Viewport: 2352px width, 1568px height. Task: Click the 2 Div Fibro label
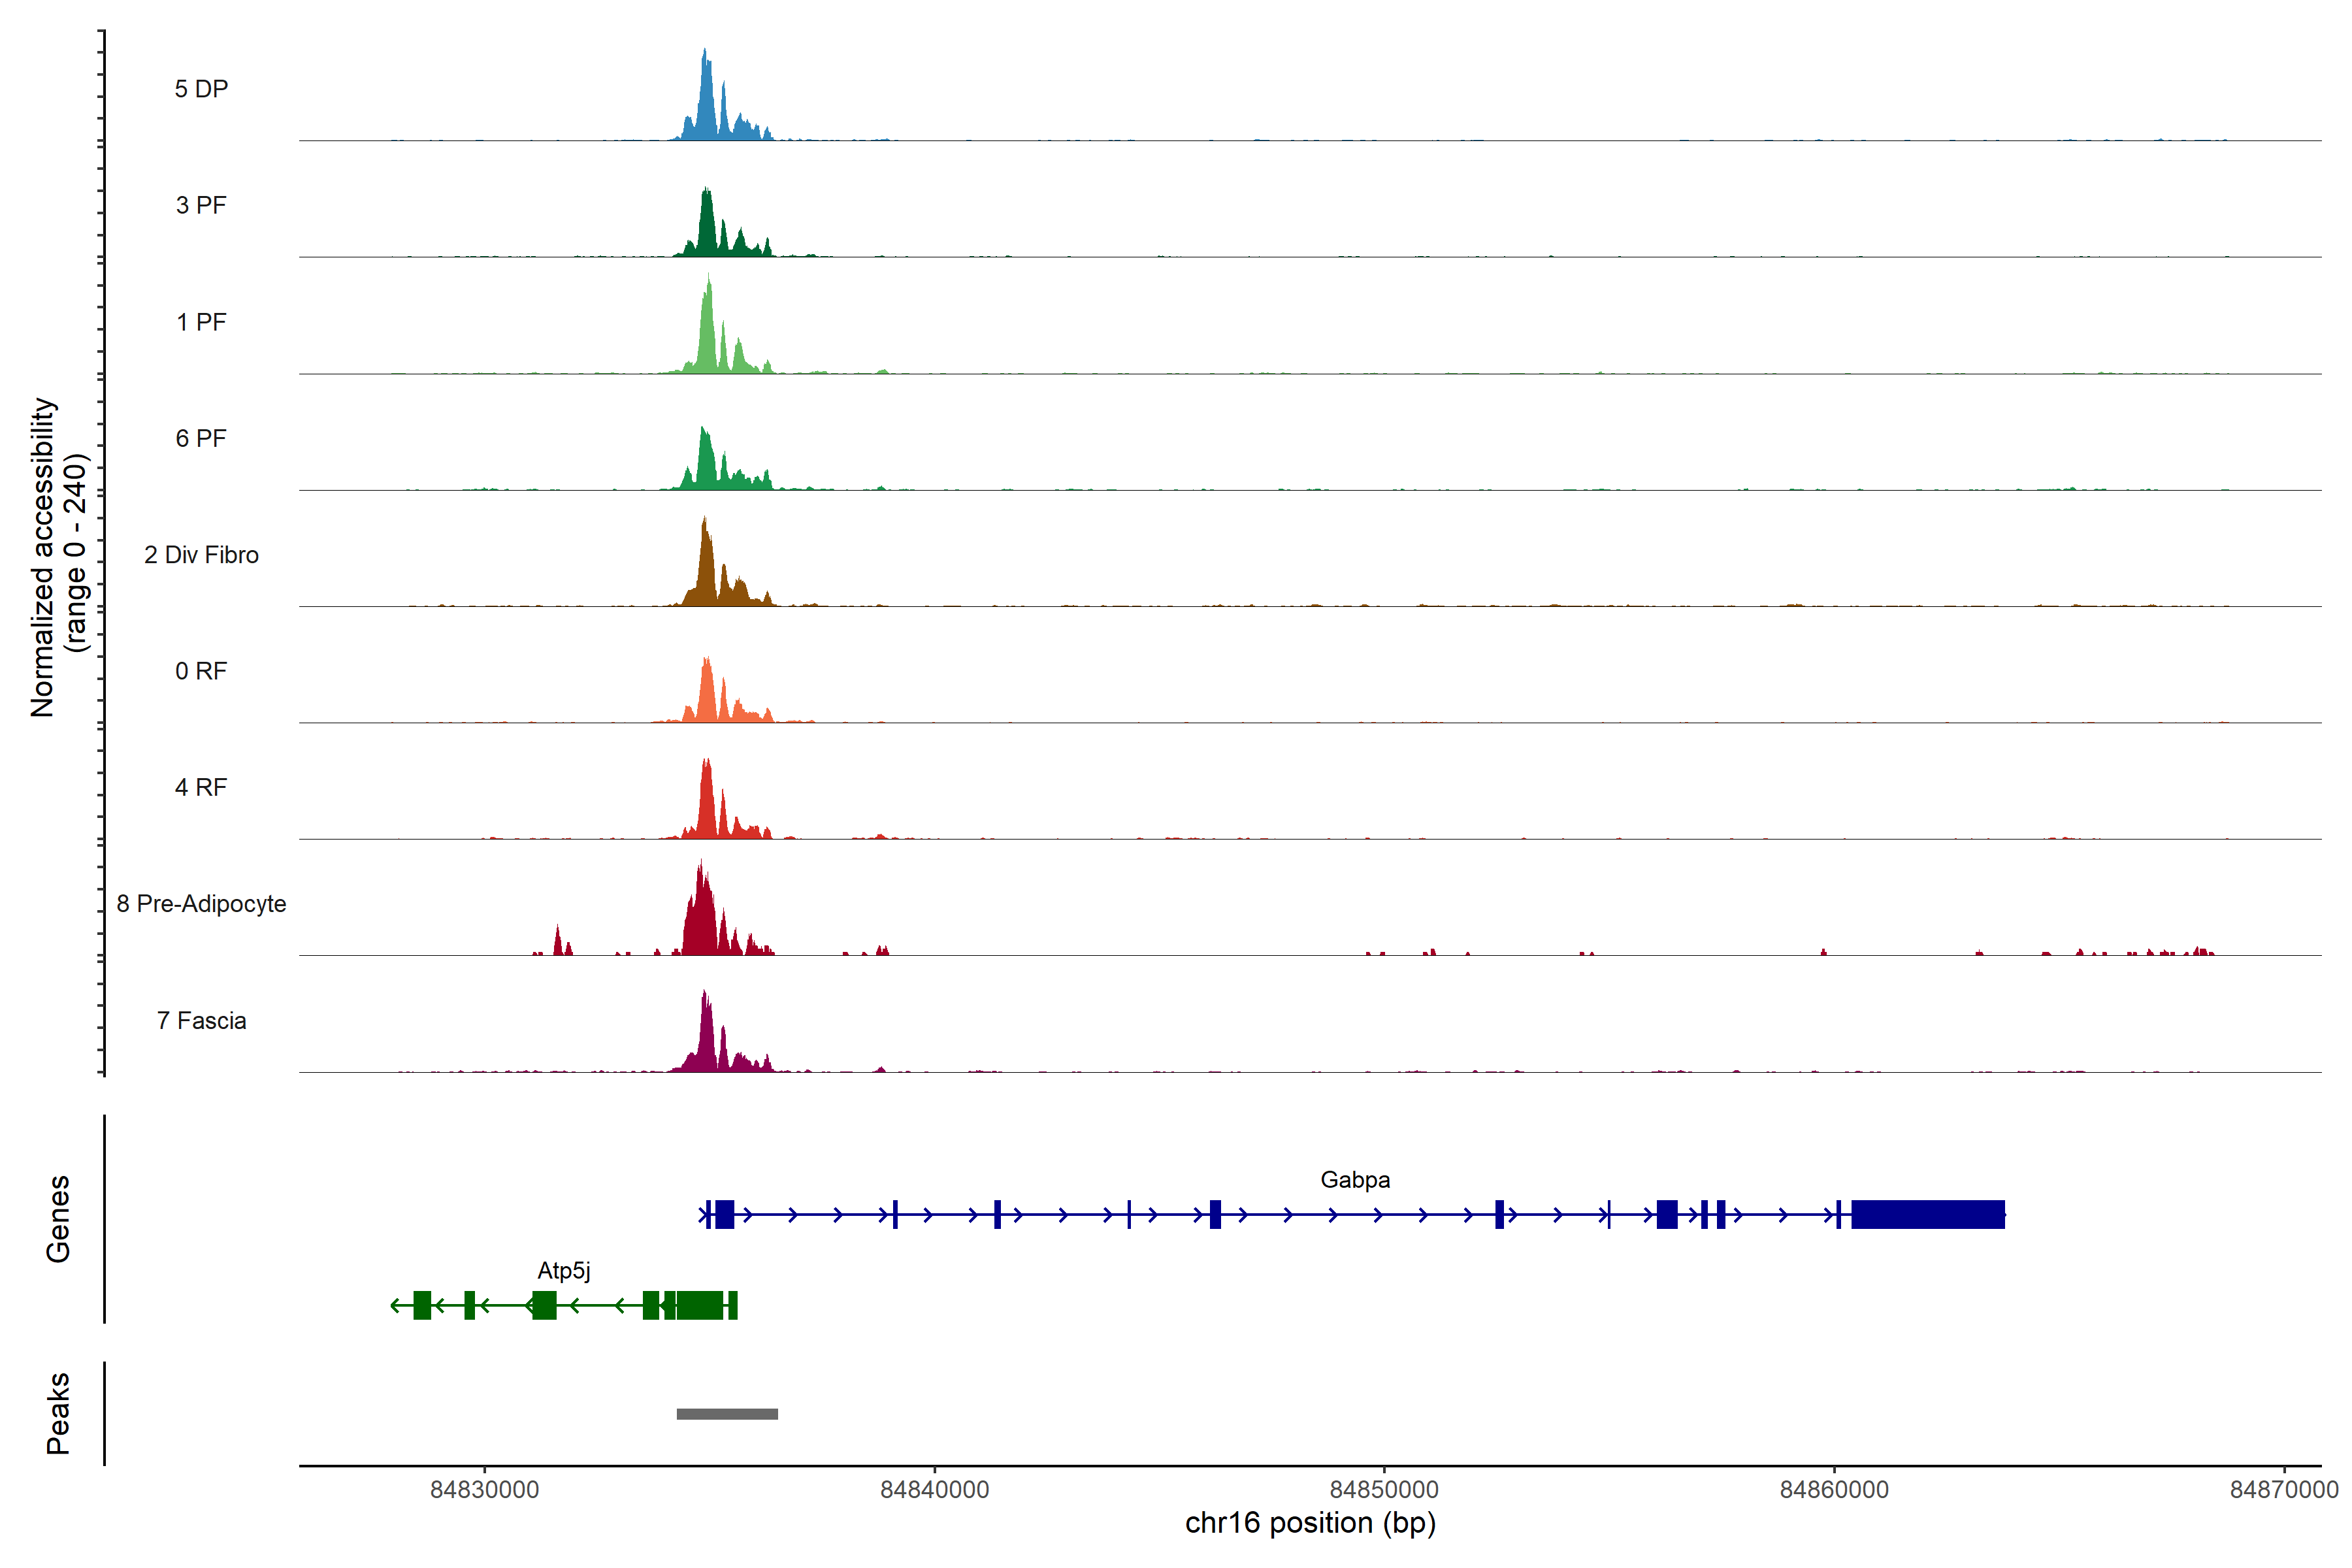click(201, 555)
